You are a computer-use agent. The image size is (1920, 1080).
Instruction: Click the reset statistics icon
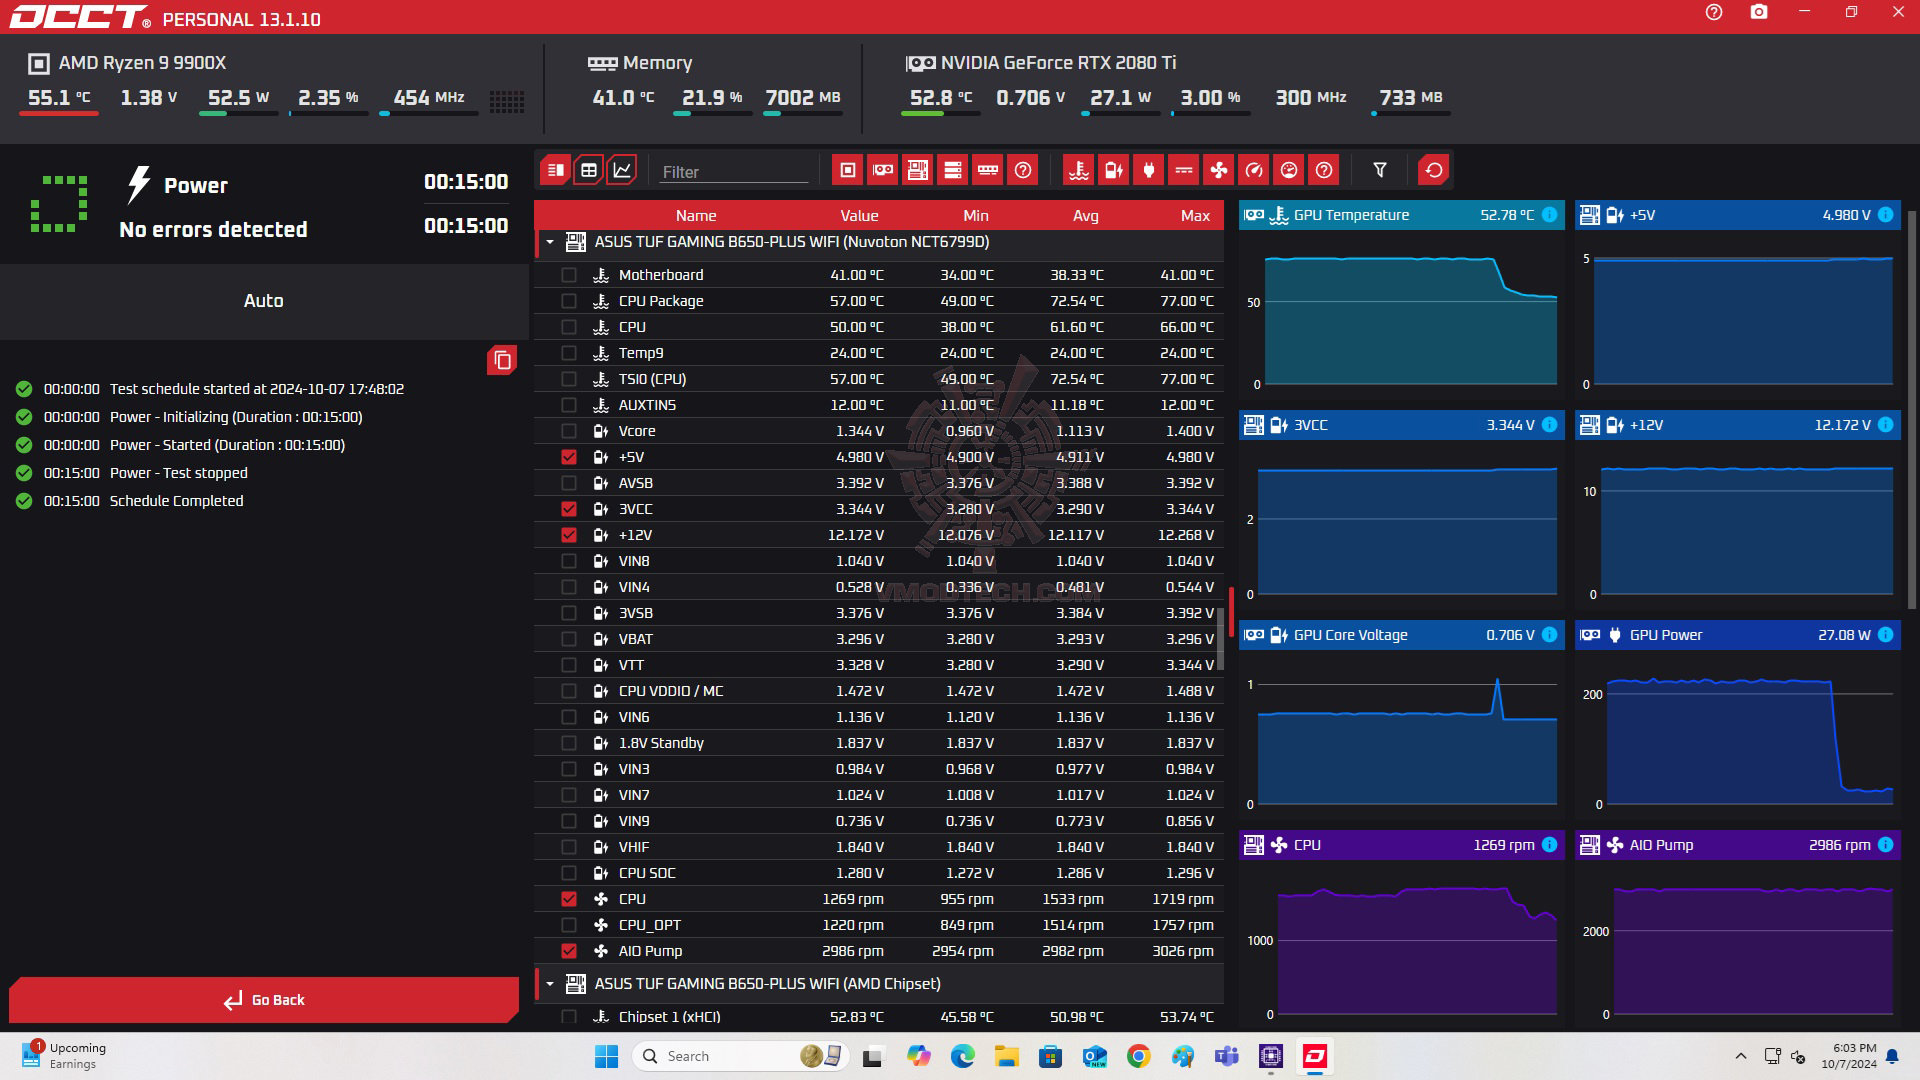1433,170
